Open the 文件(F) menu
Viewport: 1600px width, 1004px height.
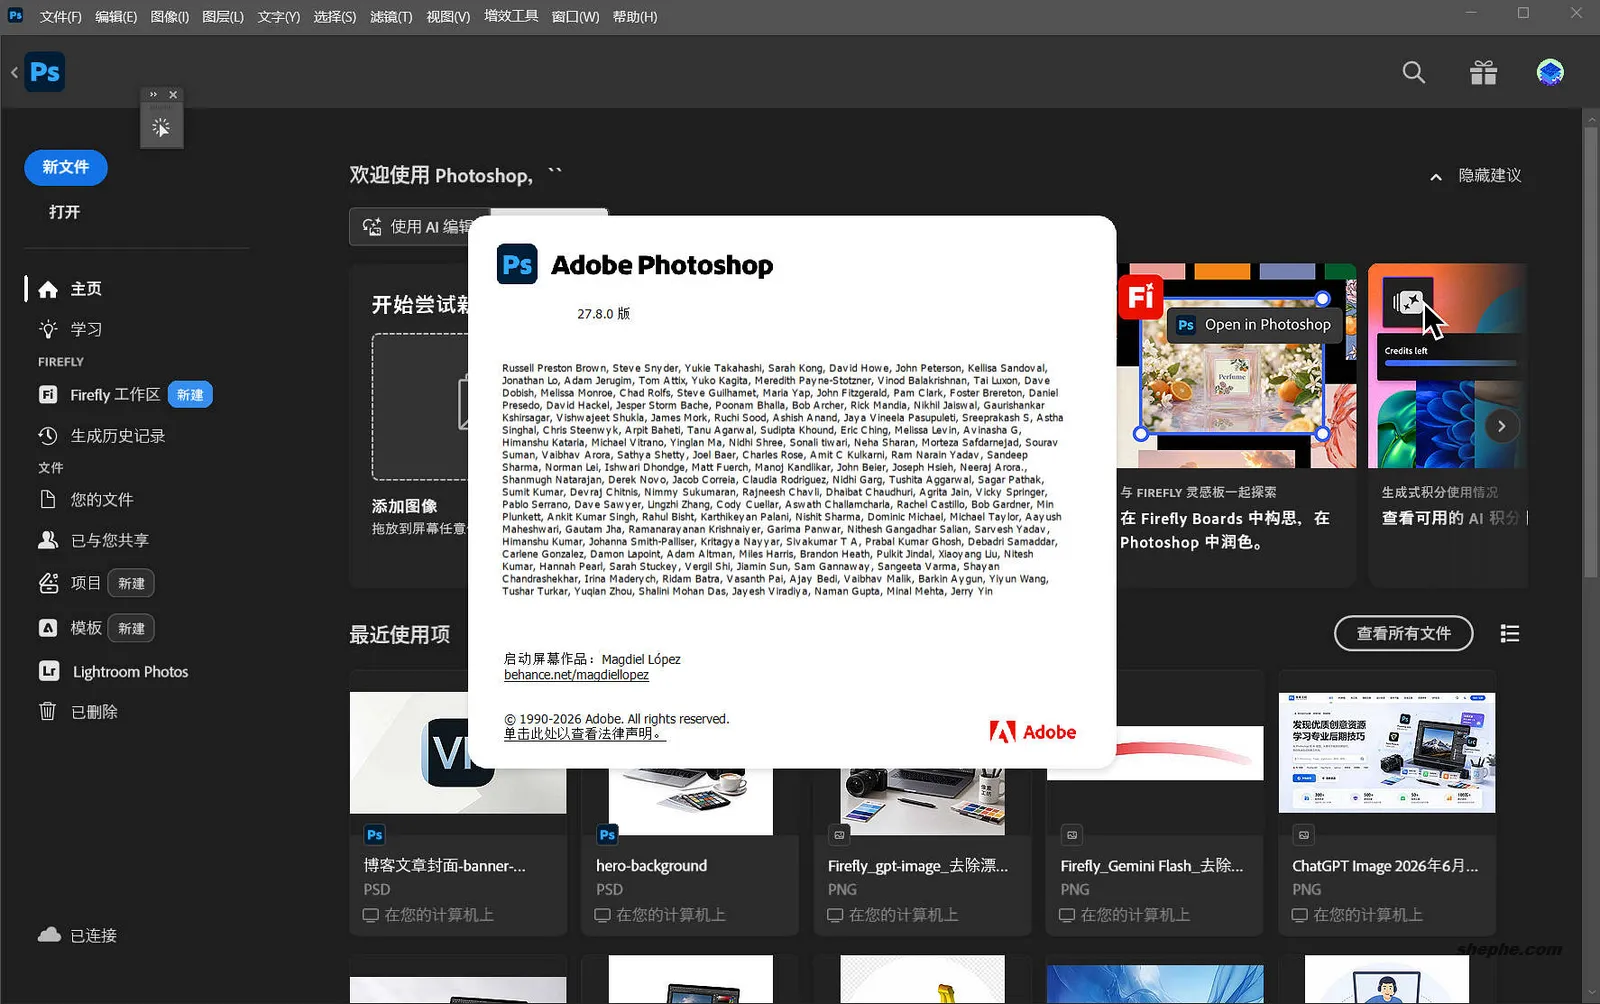61,17
